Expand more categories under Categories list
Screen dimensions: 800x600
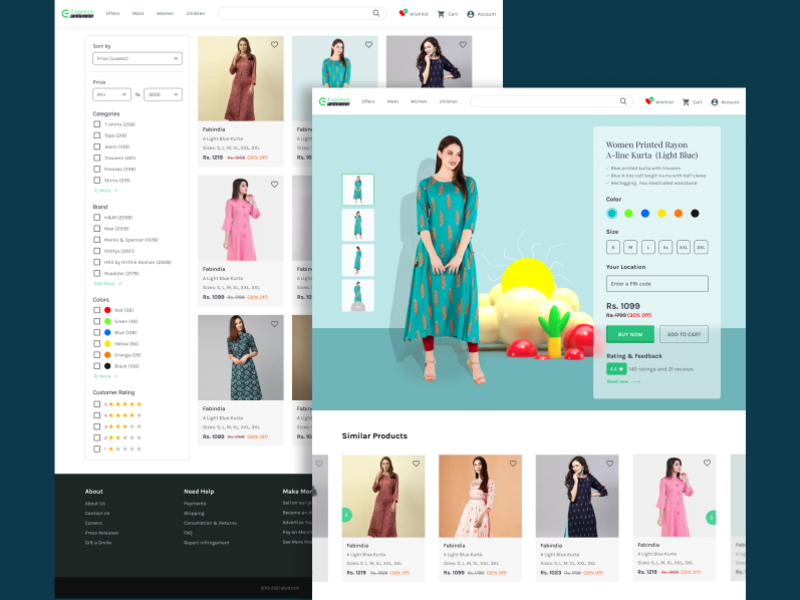(105, 190)
